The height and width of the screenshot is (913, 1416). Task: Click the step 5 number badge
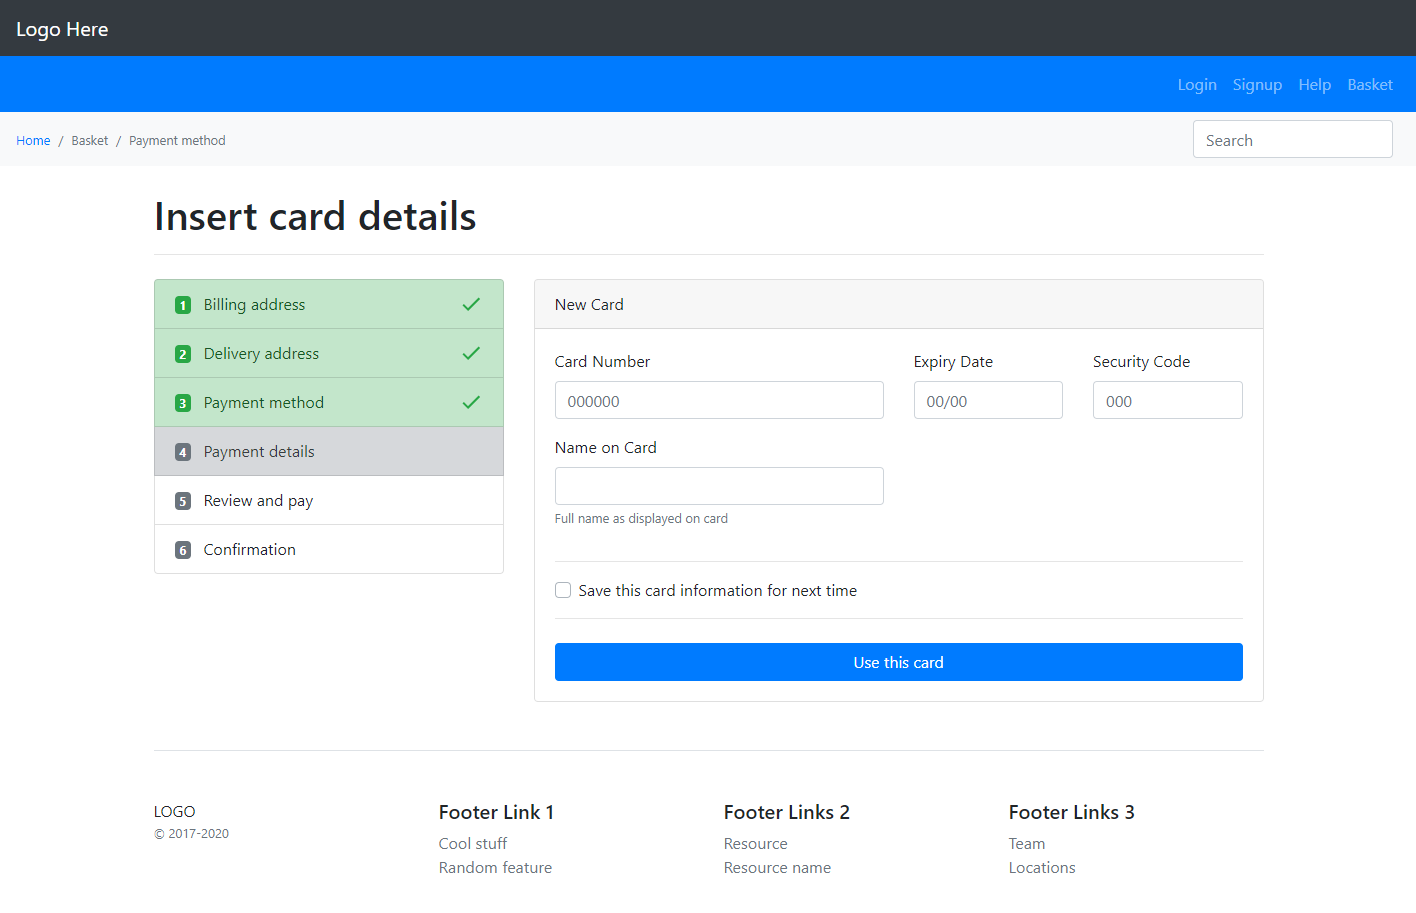(x=183, y=501)
